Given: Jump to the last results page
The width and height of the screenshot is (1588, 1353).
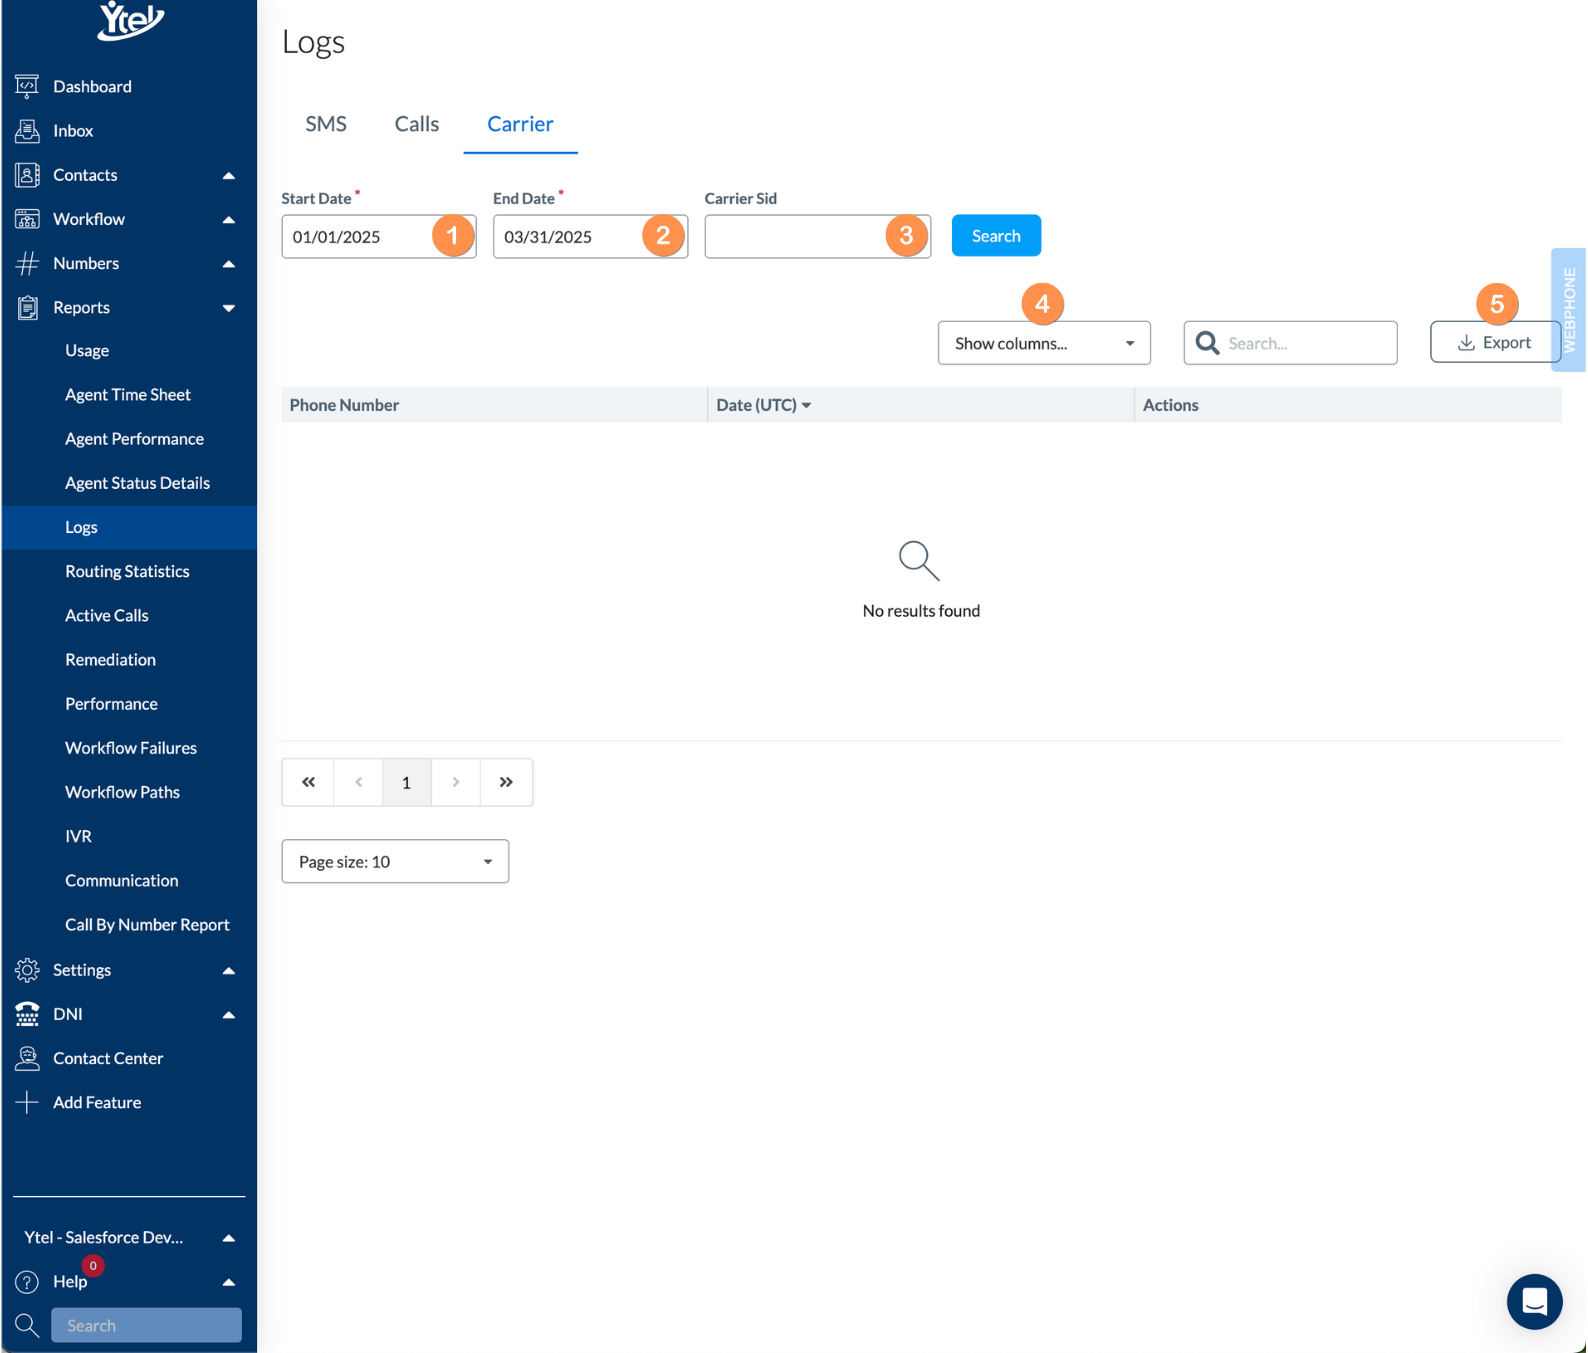Looking at the screenshot, I should [x=506, y=782].
